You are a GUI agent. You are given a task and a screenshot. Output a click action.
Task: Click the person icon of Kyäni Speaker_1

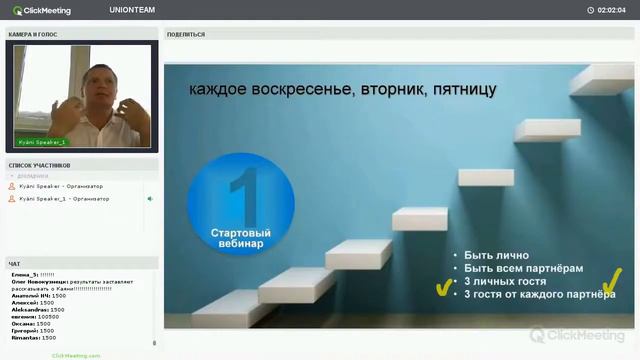click(x=12, y=199)
